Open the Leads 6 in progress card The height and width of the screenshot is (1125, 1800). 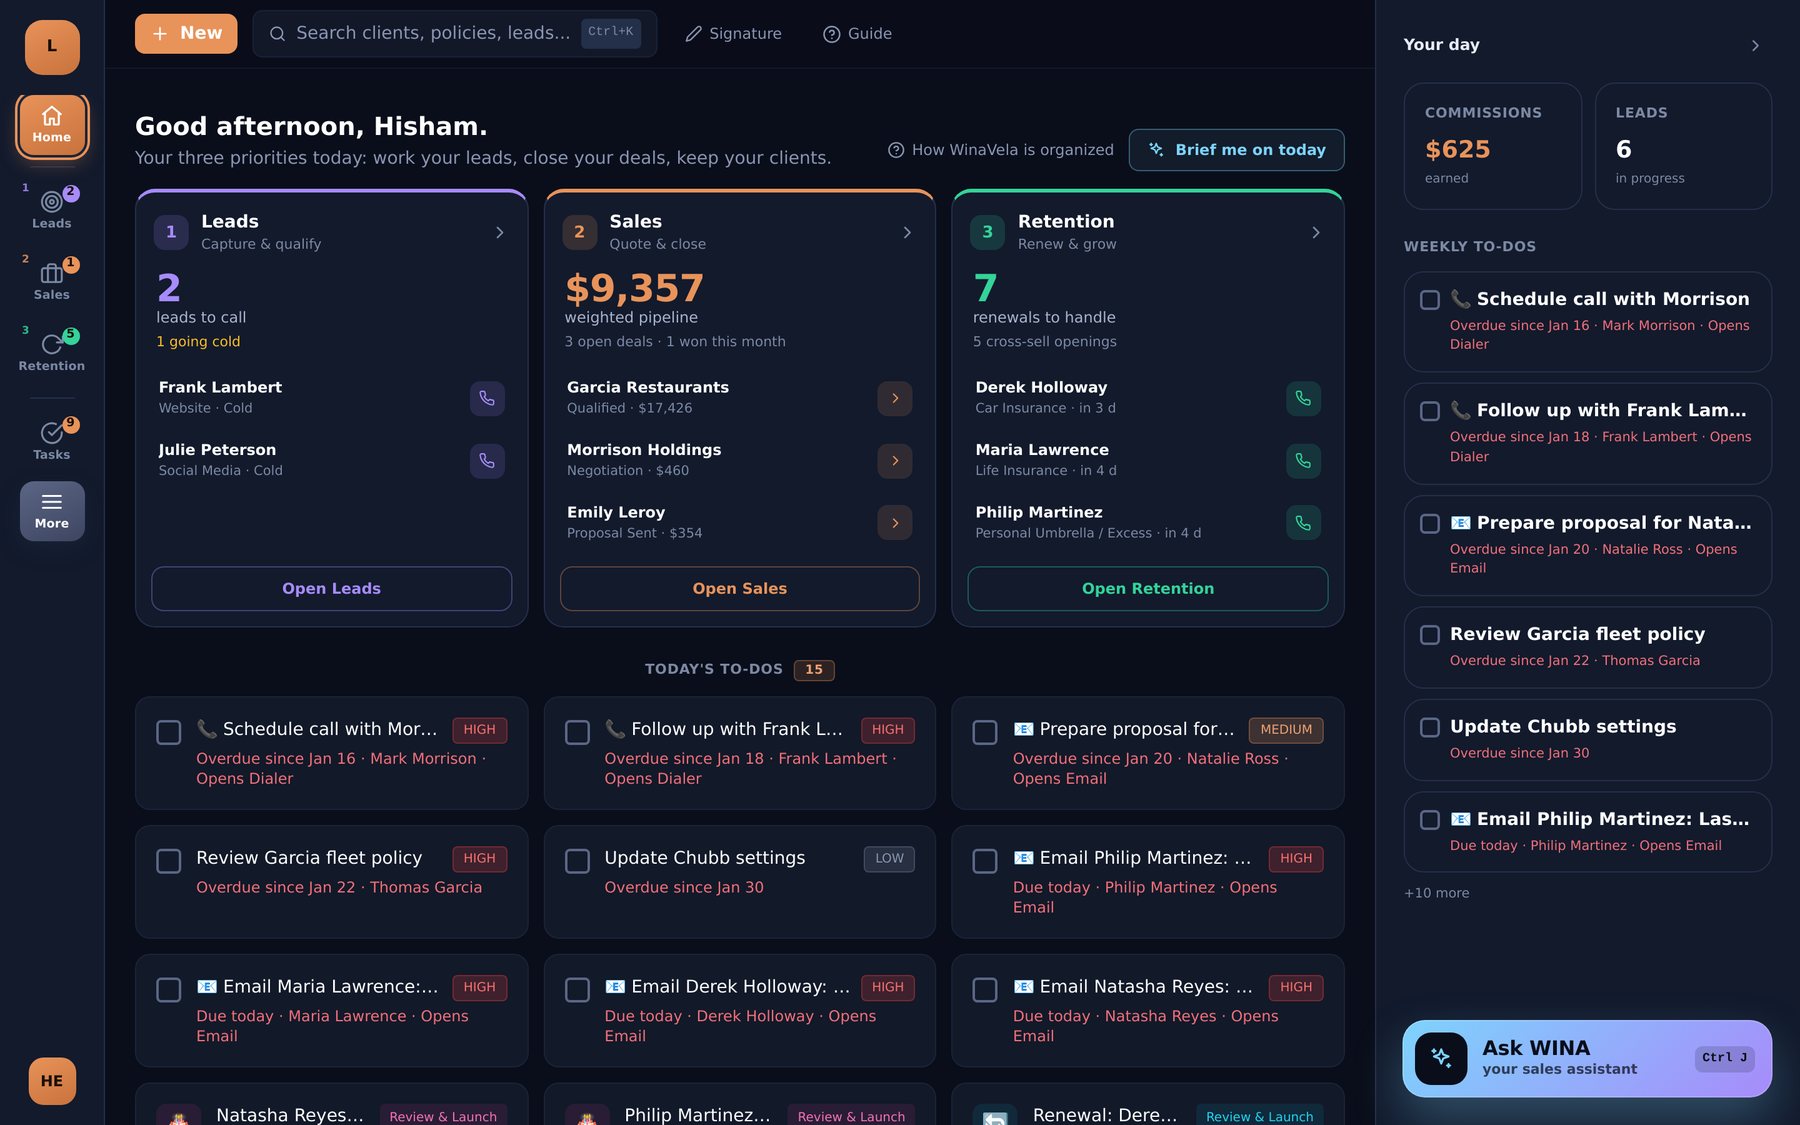(x=1684, y=146)
